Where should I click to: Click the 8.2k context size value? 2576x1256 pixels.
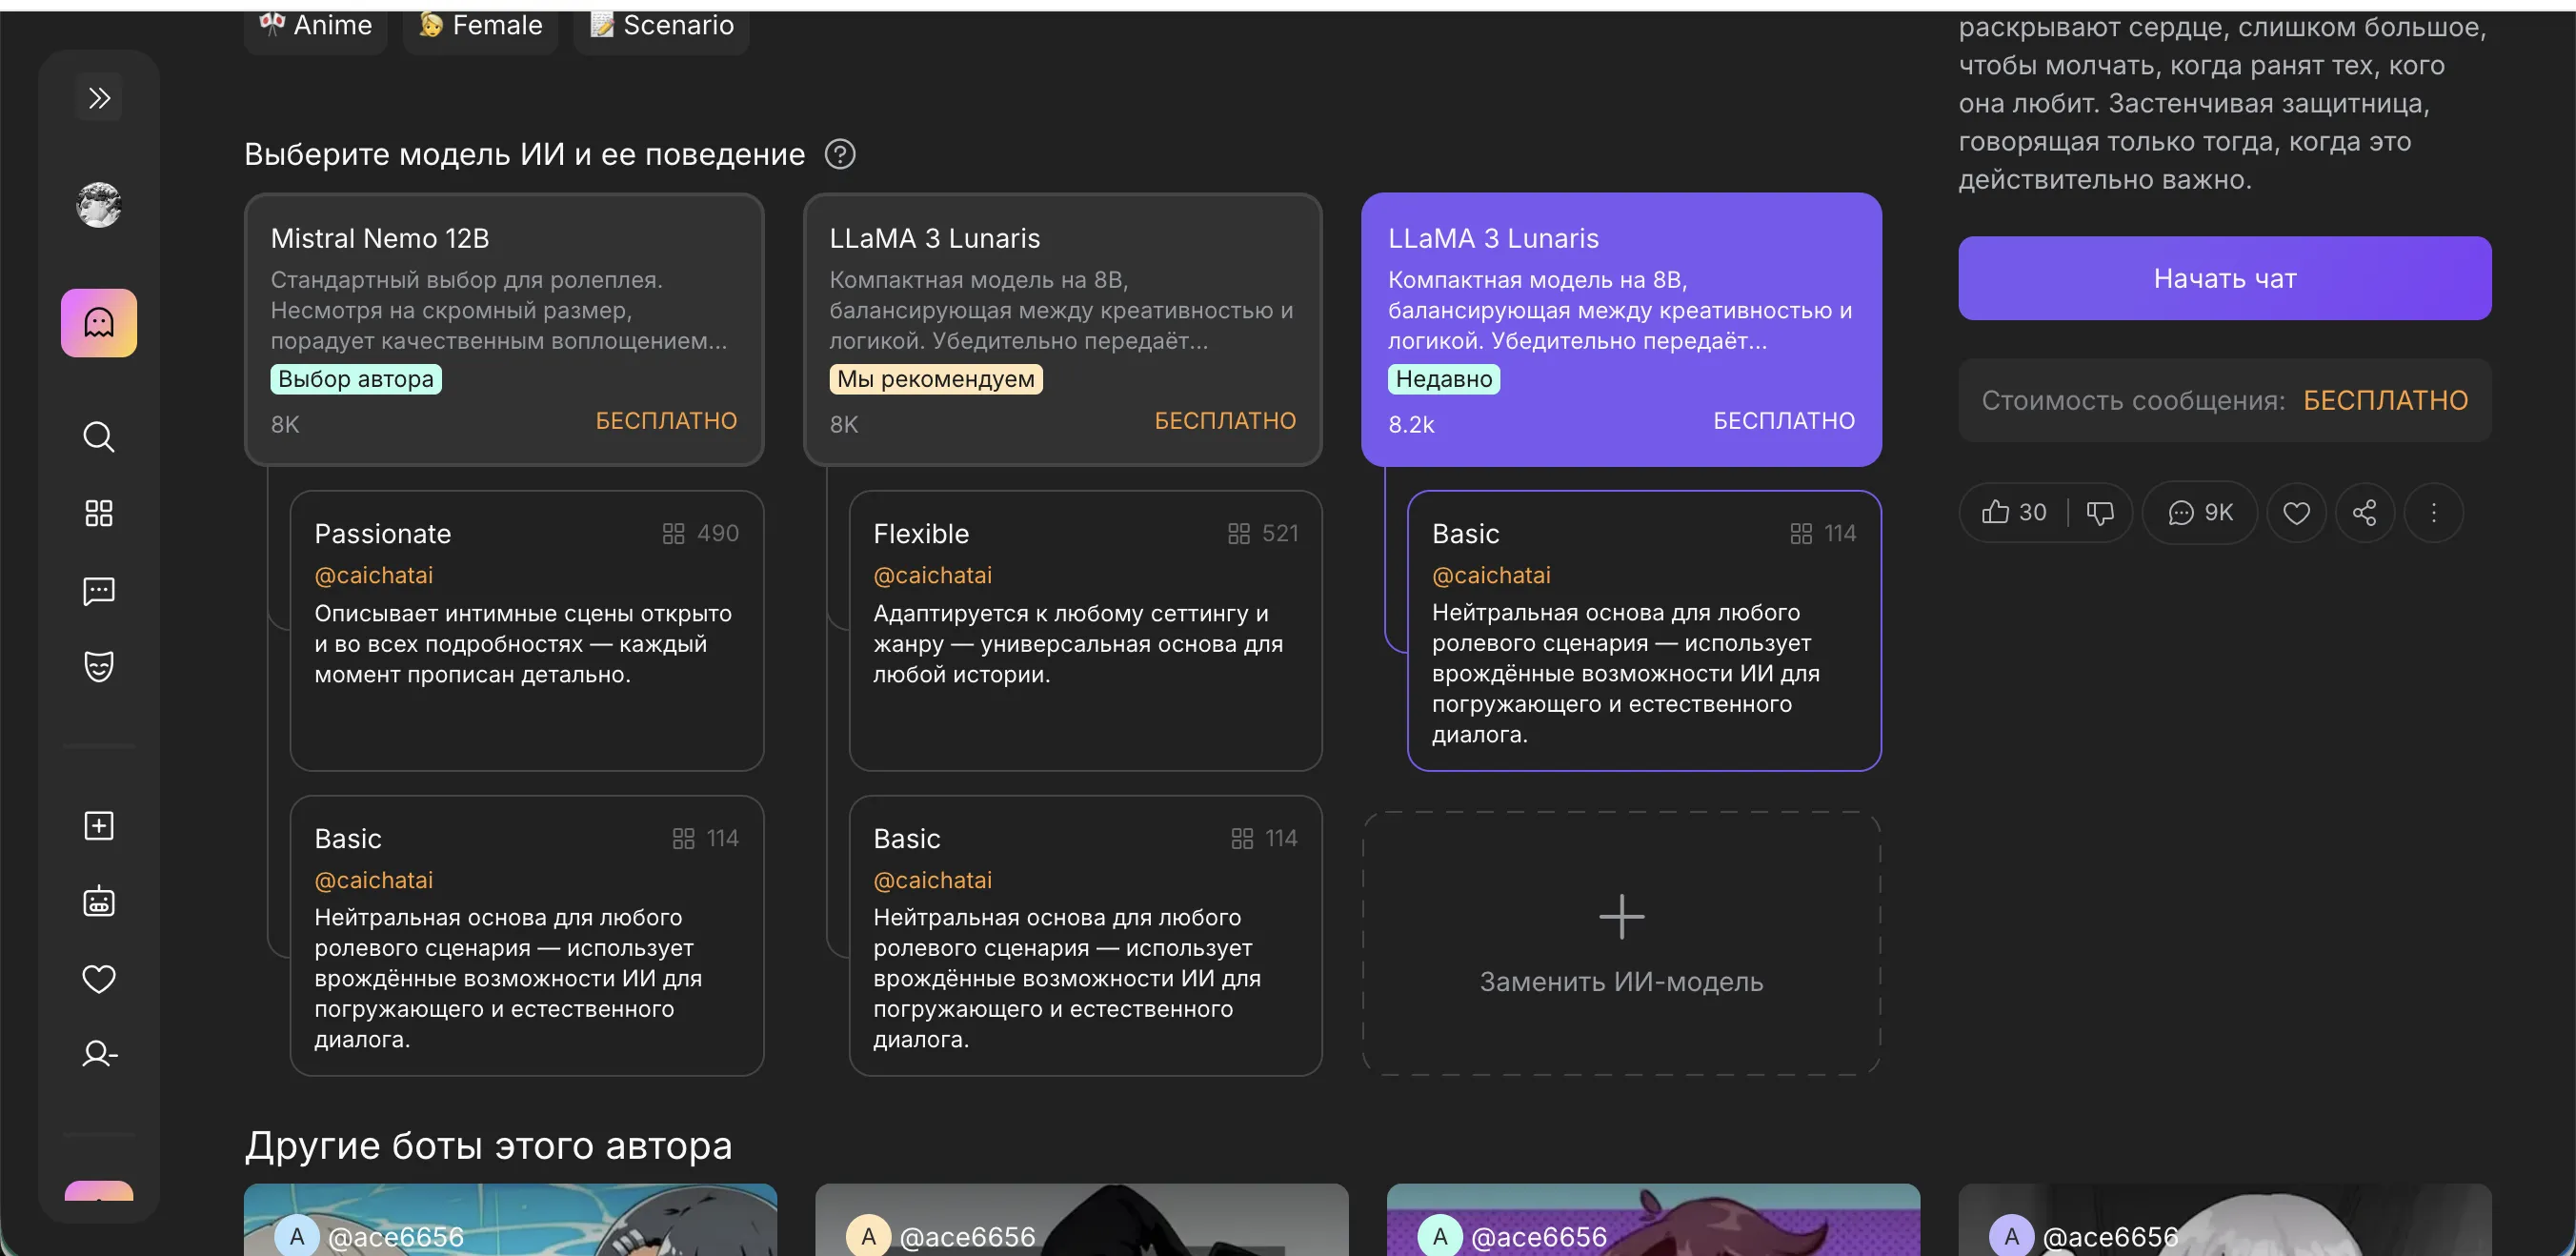pos(1411,424)
